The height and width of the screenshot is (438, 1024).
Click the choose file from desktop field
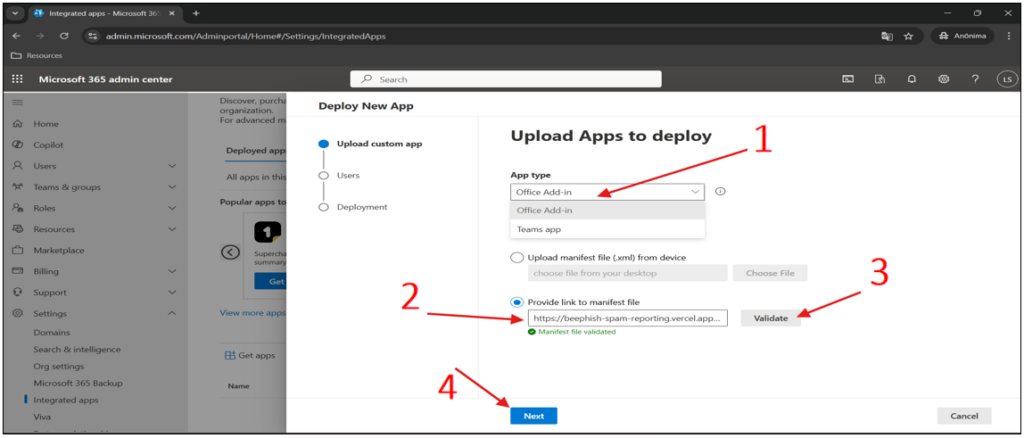click(x=628, y=273)
